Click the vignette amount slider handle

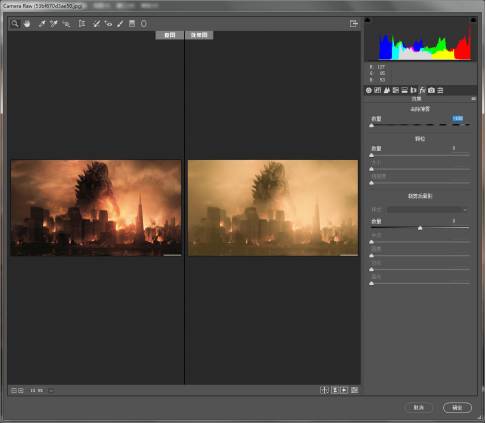click(x=420, y=228)
